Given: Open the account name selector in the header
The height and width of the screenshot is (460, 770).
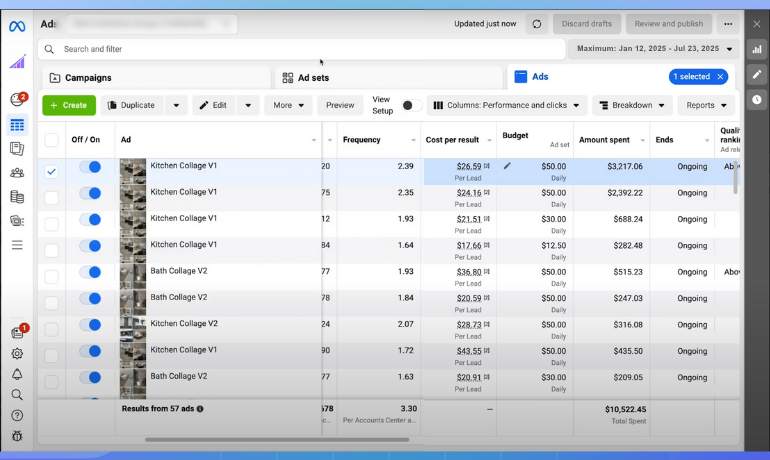Looking at the screenshot, I should (x=151, y=24).
